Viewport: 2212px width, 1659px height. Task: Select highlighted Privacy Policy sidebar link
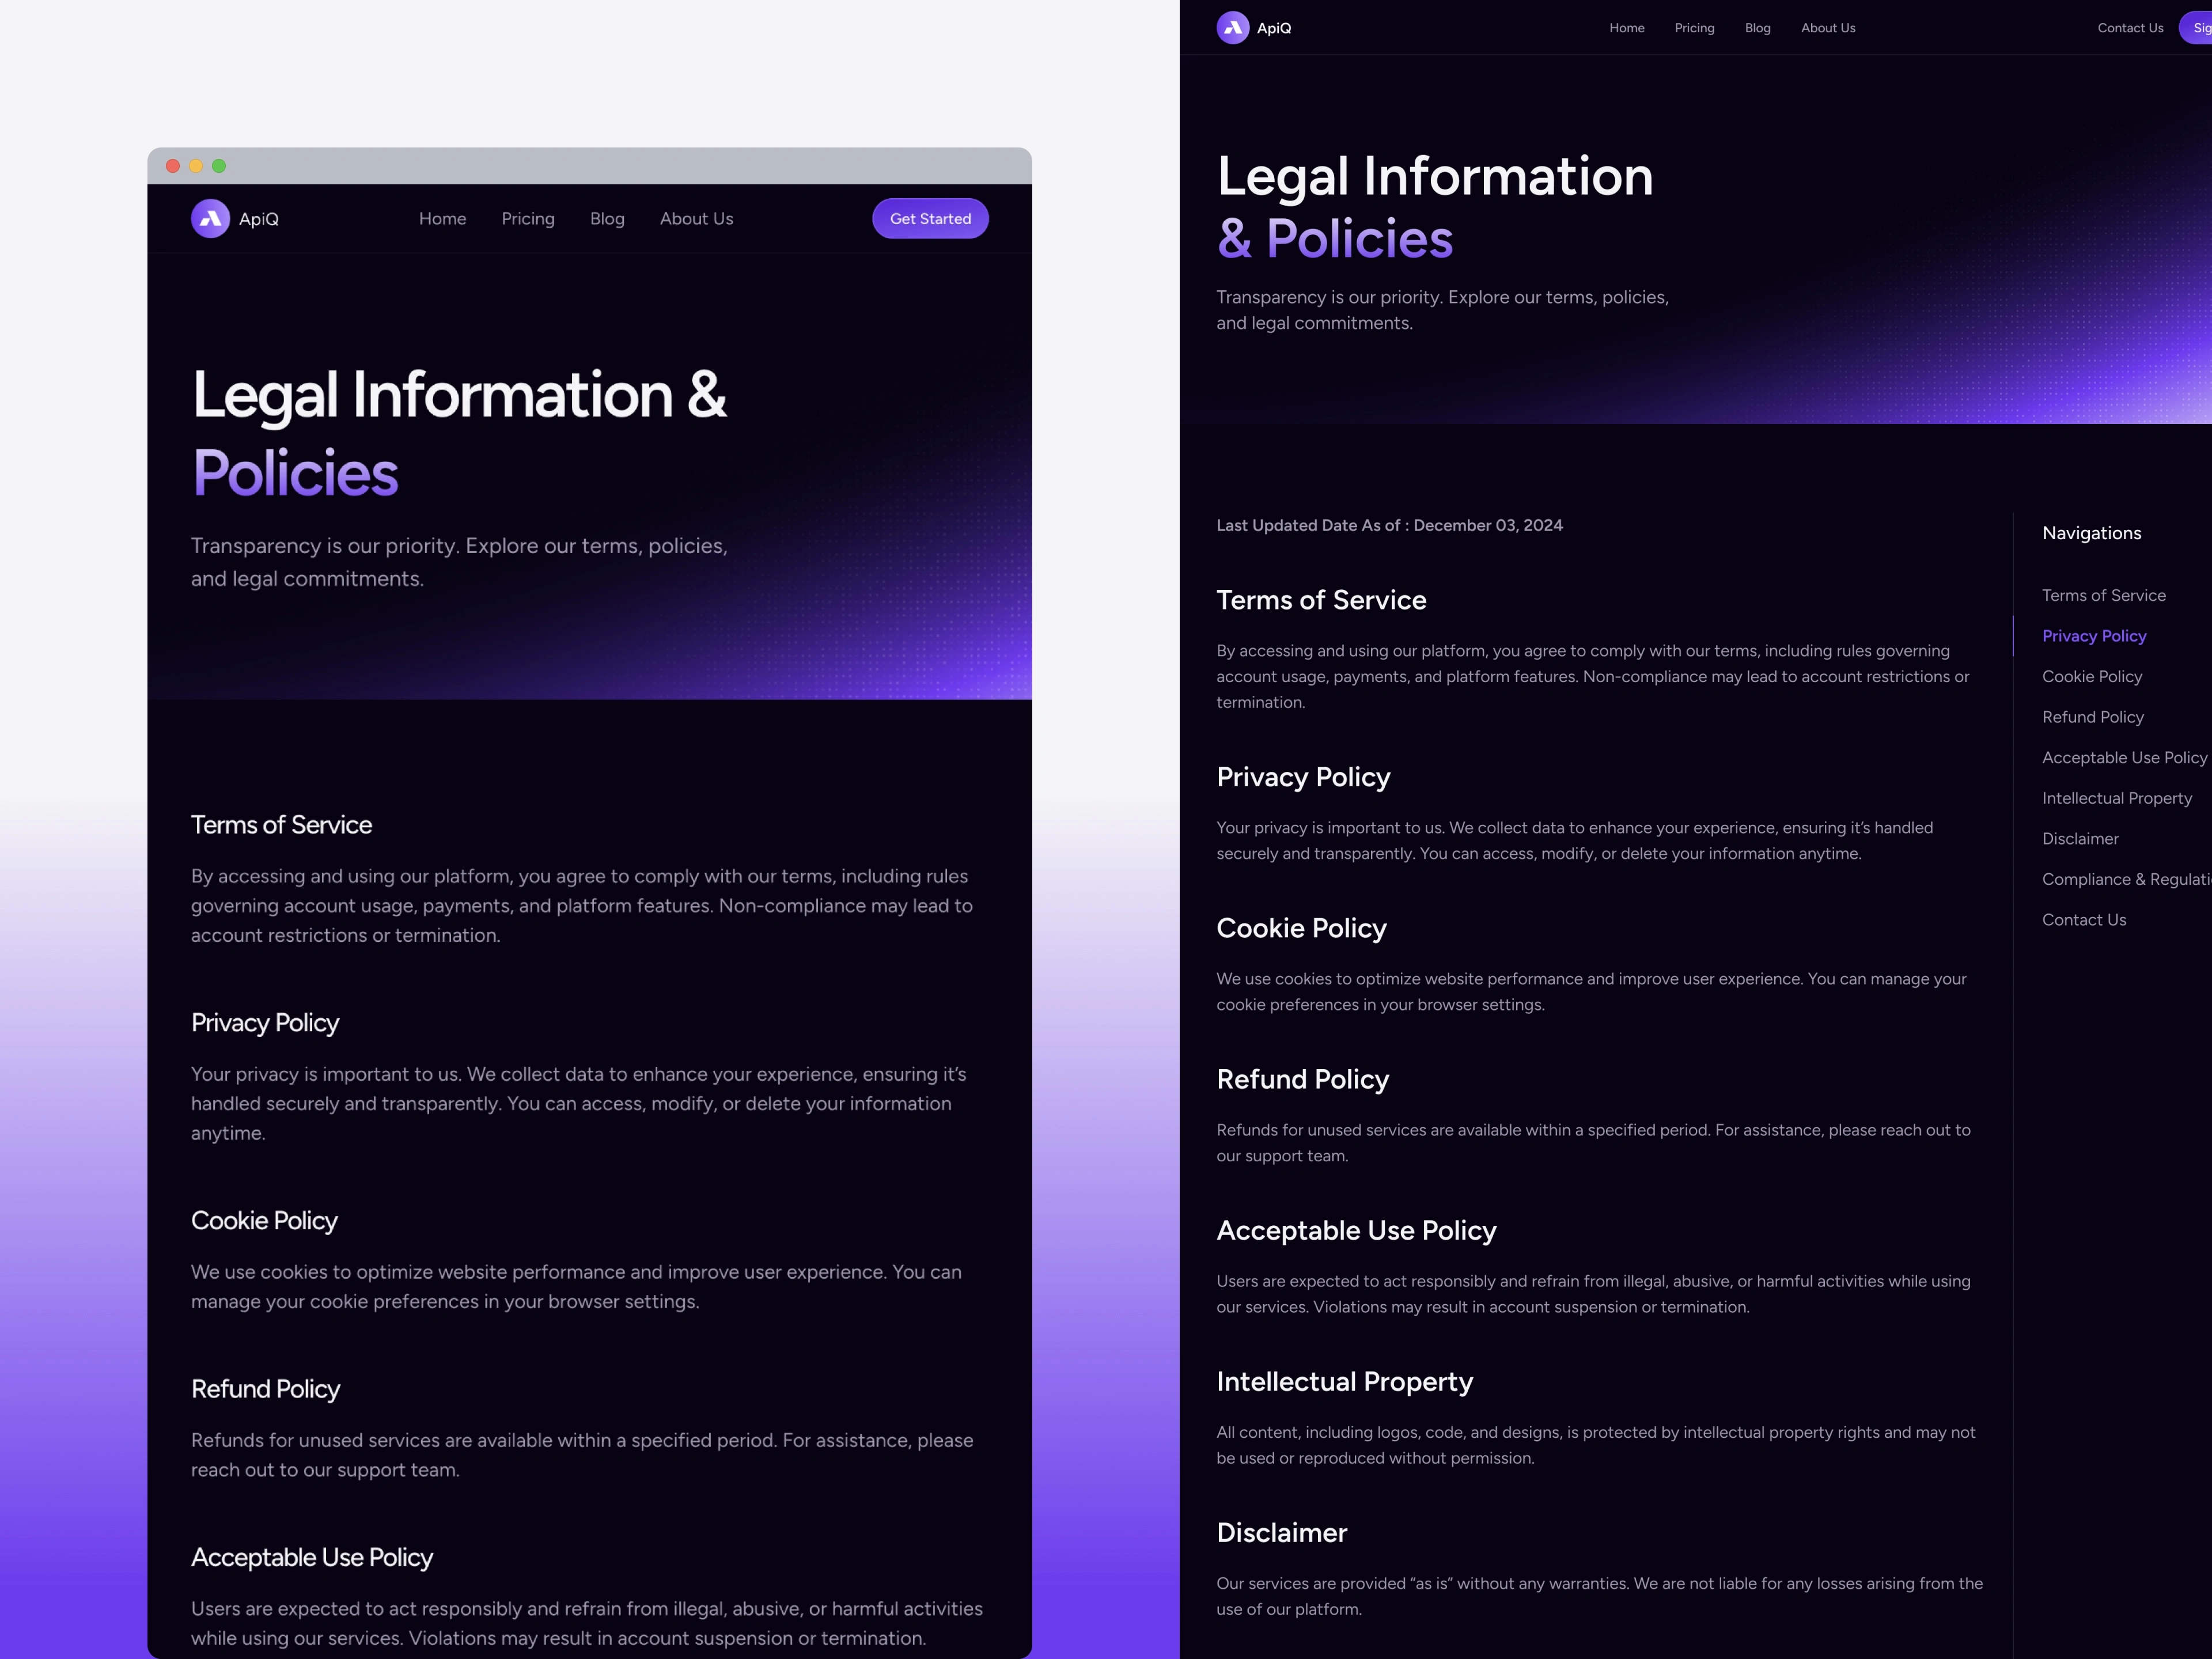(x=2093, y=636)
